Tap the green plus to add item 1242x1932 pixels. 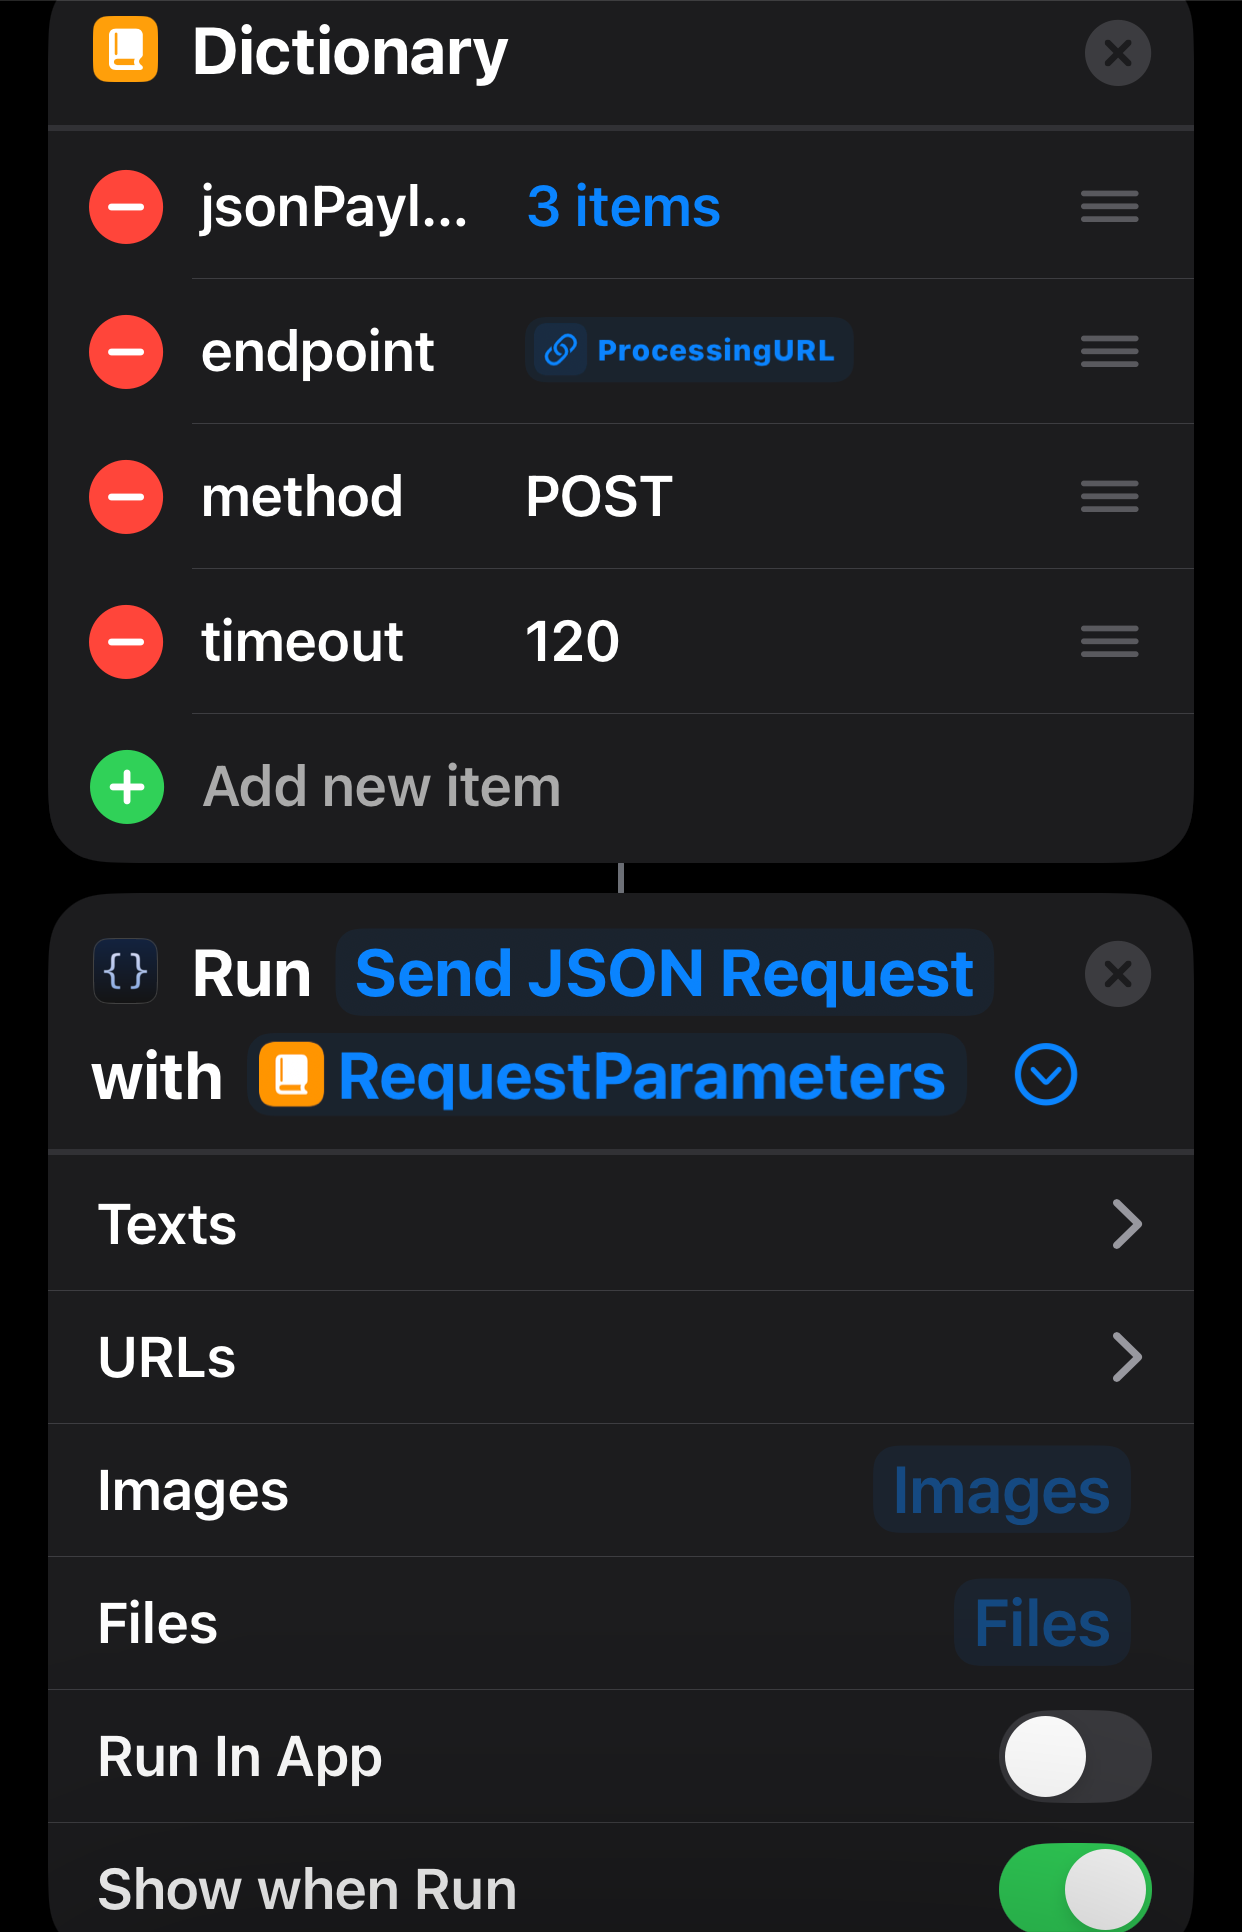click(127, 787)
